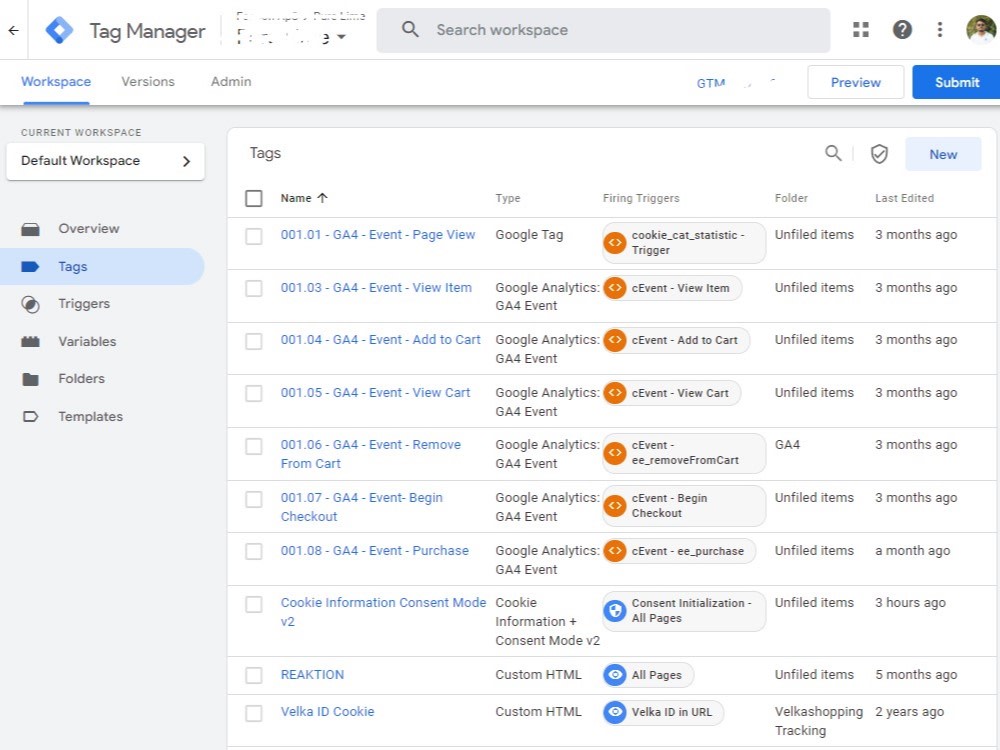Check the 001.08 Purchase tag checkbox

click(254, 551)
